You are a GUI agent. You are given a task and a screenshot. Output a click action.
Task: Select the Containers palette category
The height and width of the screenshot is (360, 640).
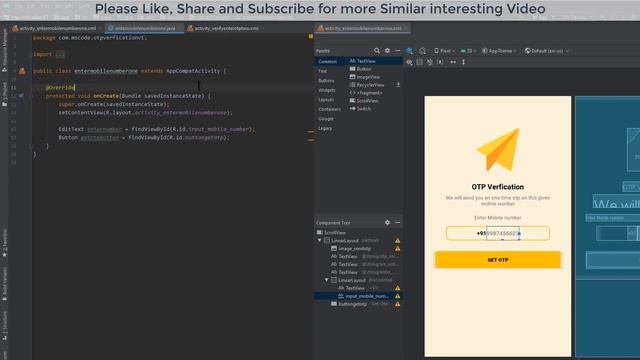point(329,109)
